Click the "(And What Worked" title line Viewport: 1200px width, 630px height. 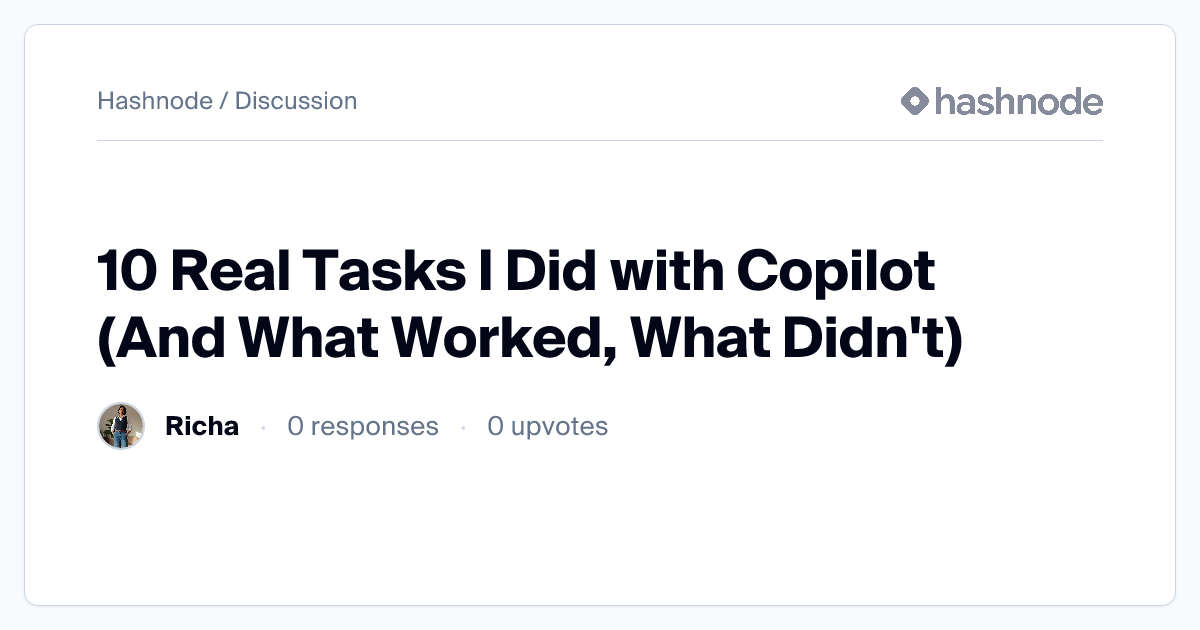[530, 340]
